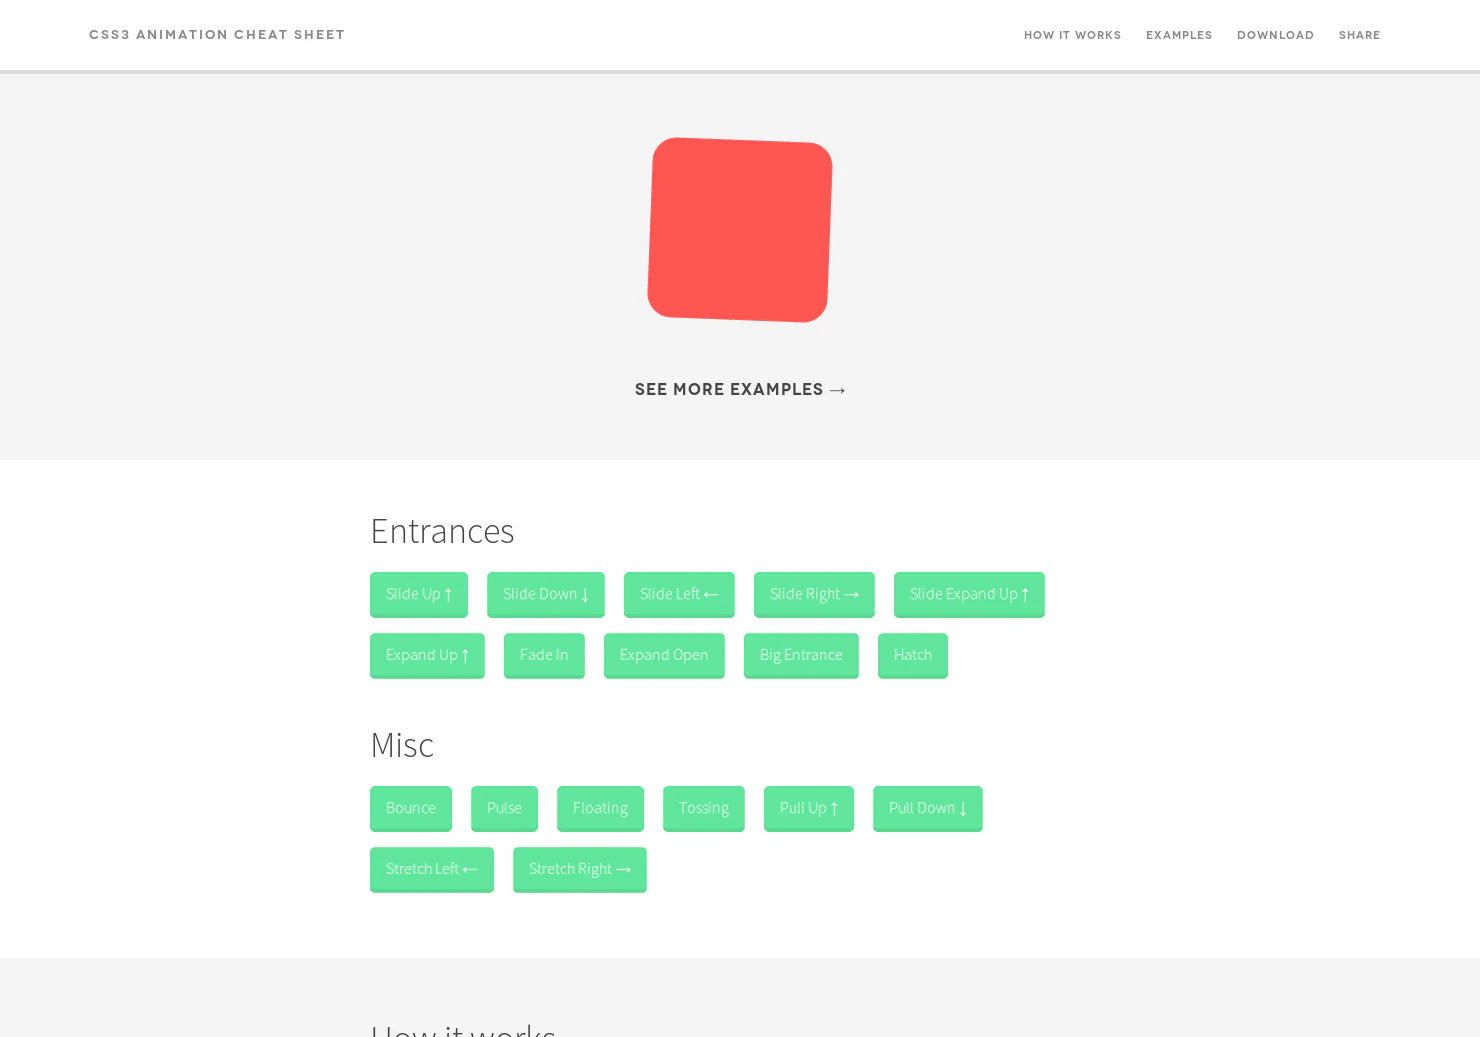
Task: Click the Fade In button
Action: point(544,655)
